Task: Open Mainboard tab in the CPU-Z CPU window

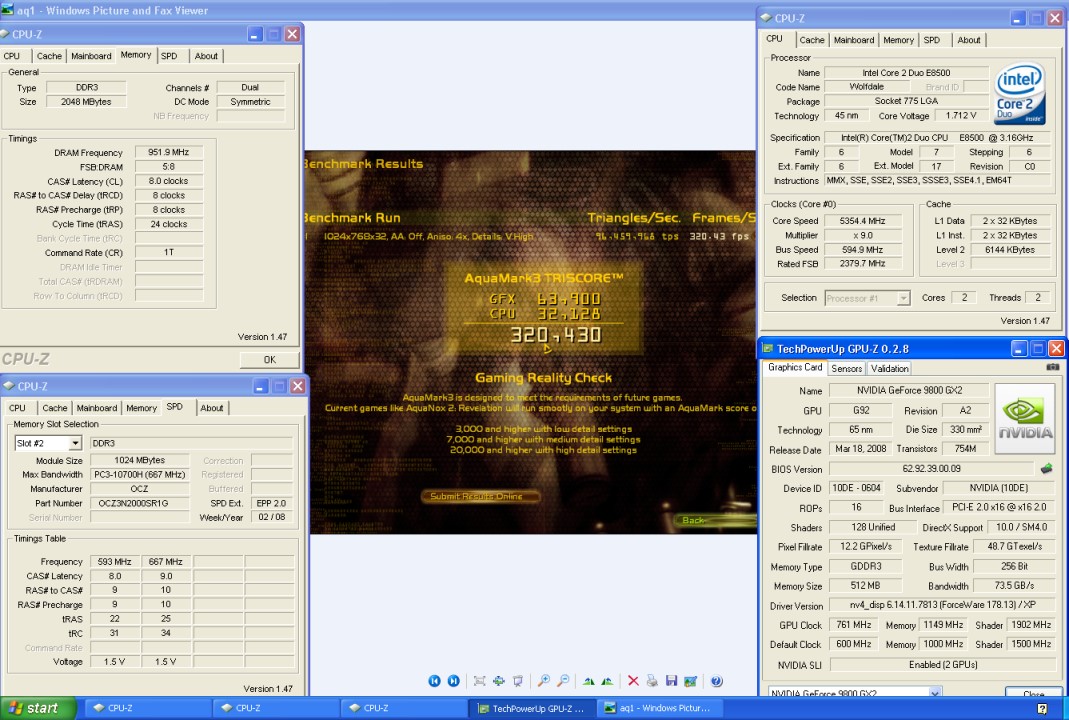Action: pos(854,40)
